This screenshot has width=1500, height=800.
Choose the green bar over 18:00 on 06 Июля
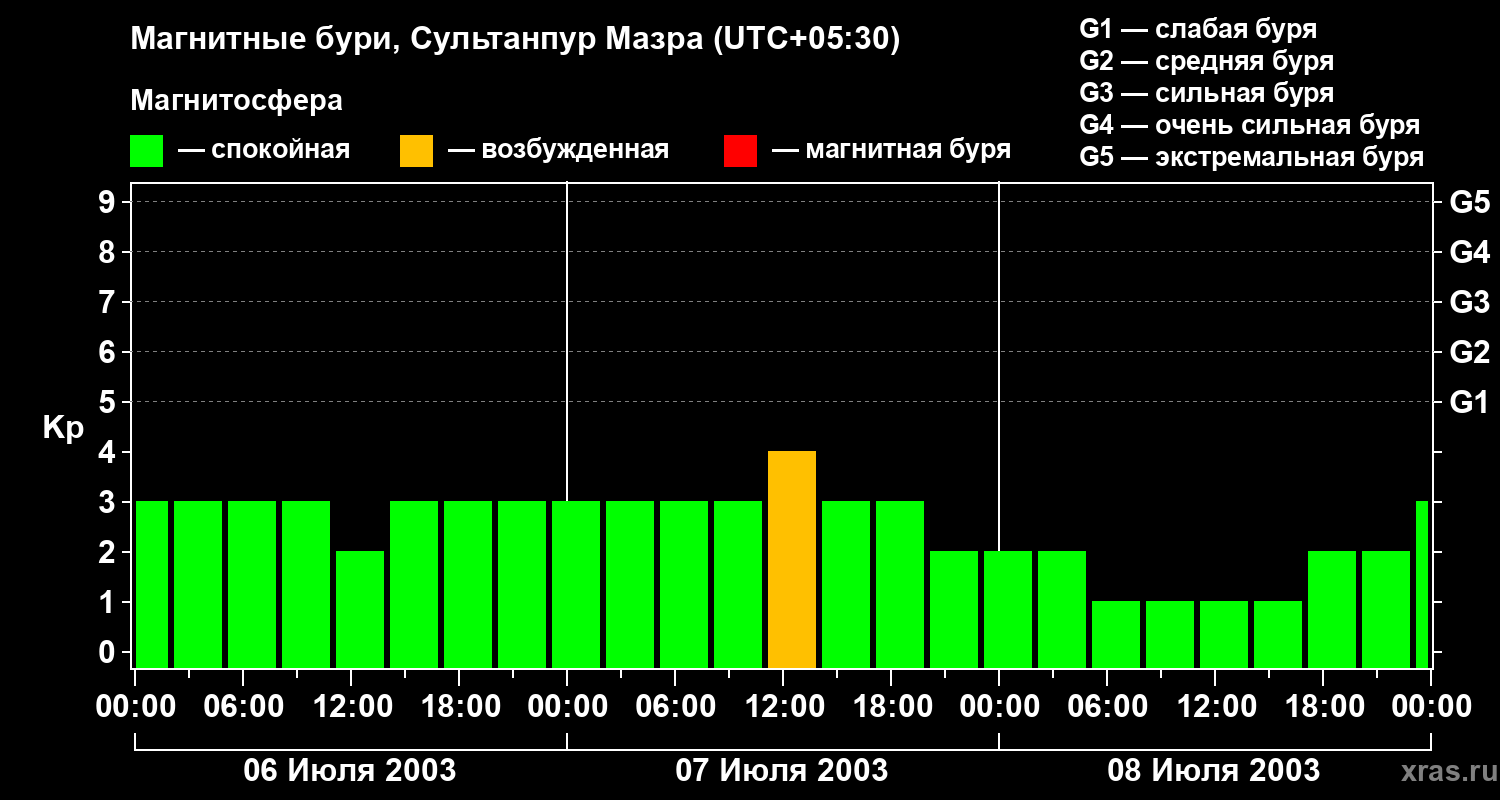[x=468, y=585]
